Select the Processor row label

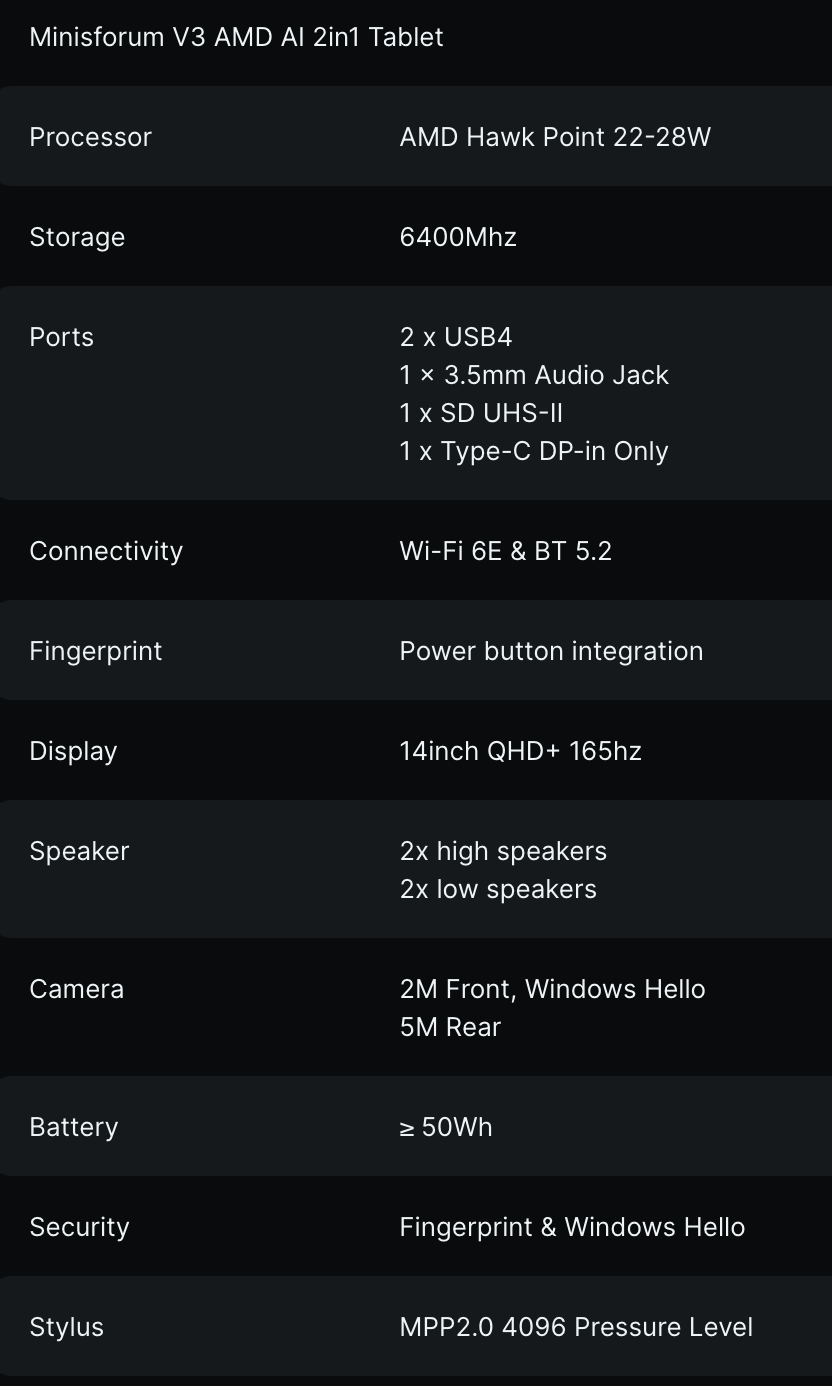(x=90, y=137)
